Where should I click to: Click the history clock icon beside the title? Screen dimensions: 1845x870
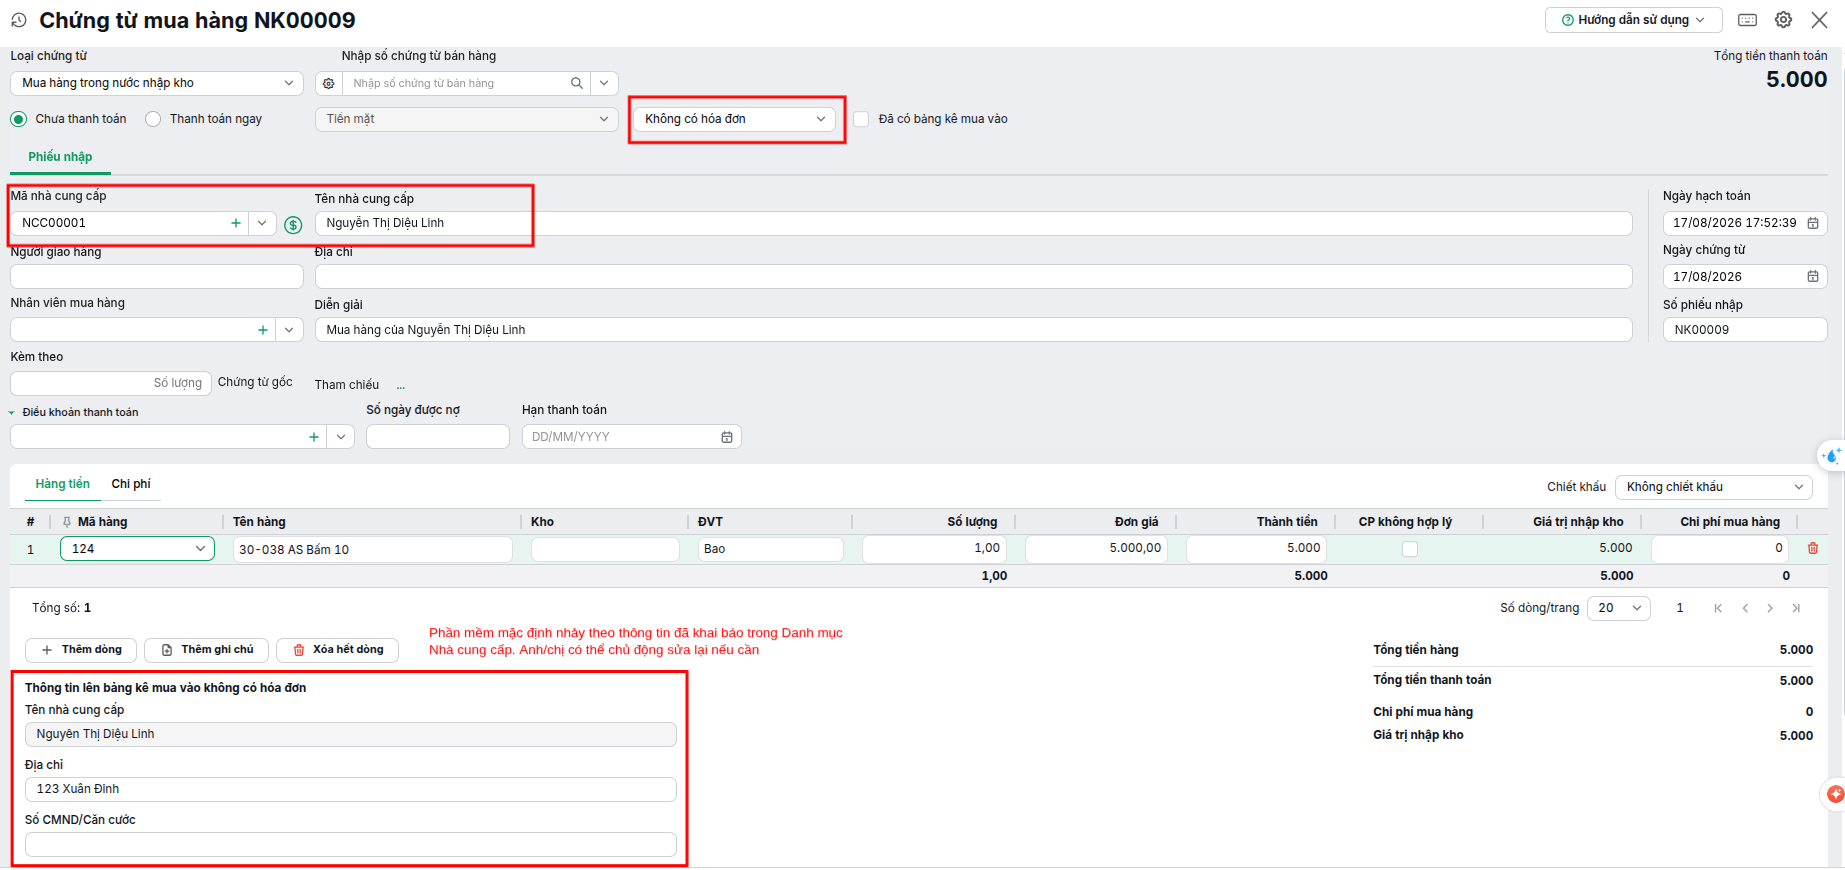coord(18,20)
